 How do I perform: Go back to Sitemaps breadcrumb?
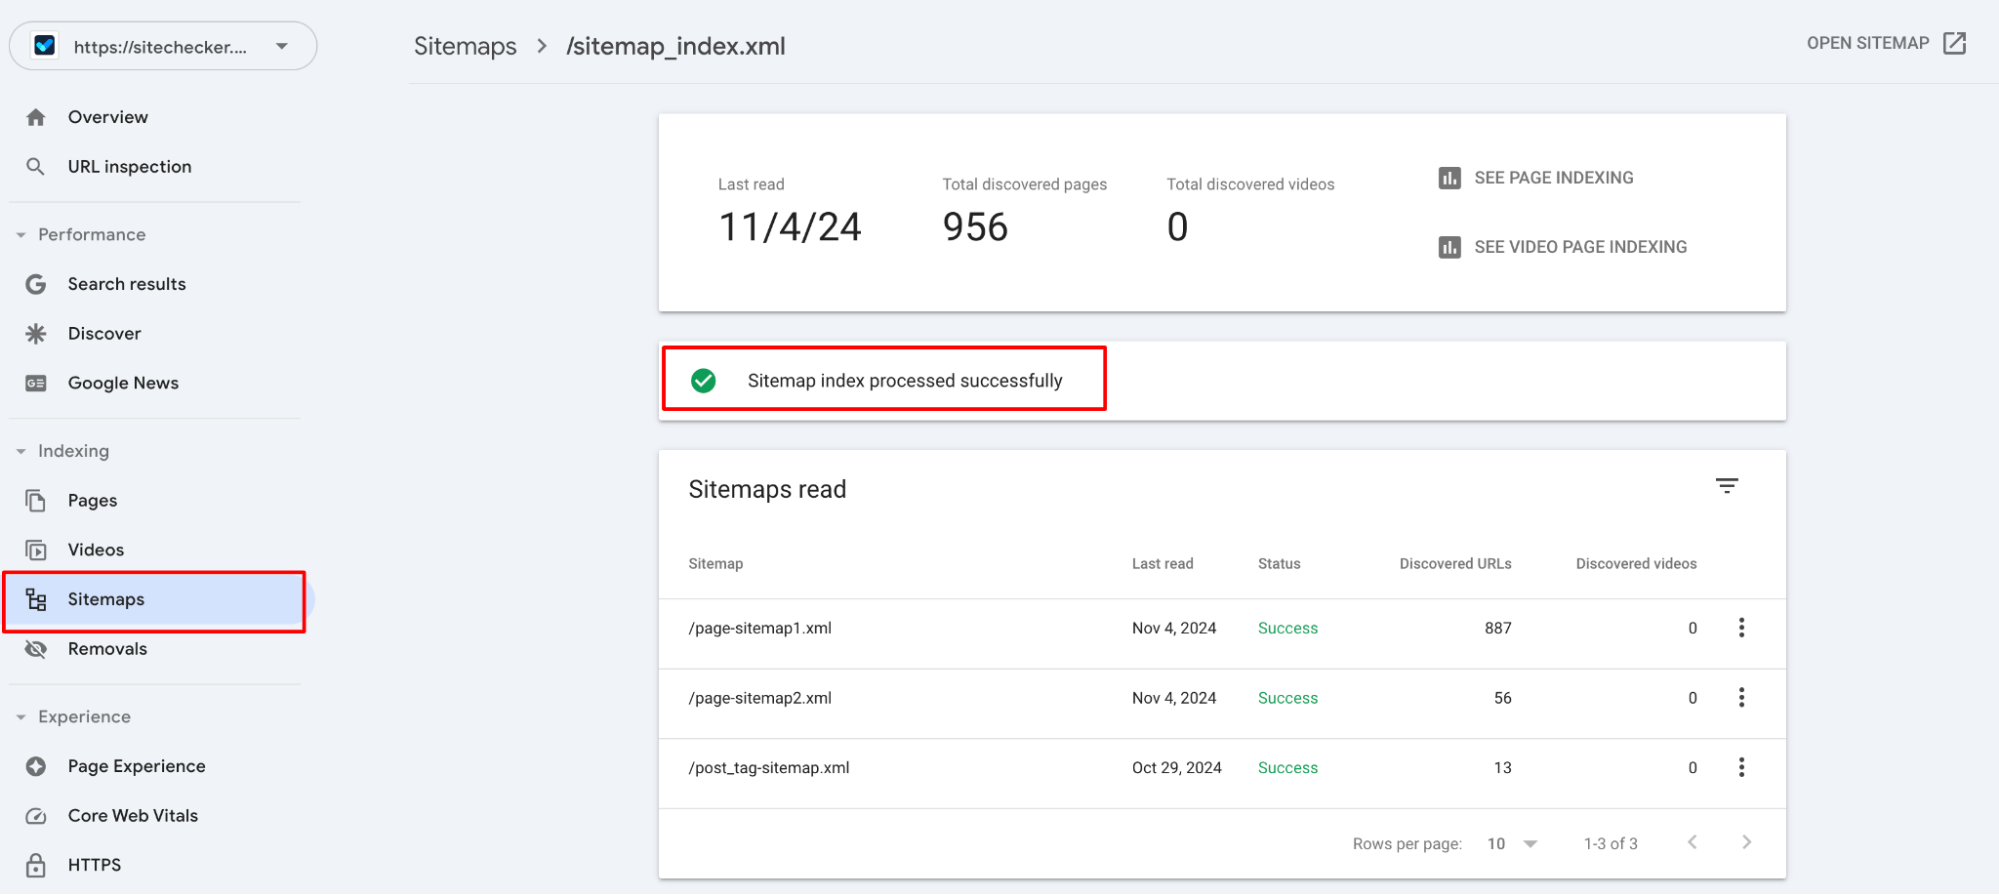pos(465,46)
